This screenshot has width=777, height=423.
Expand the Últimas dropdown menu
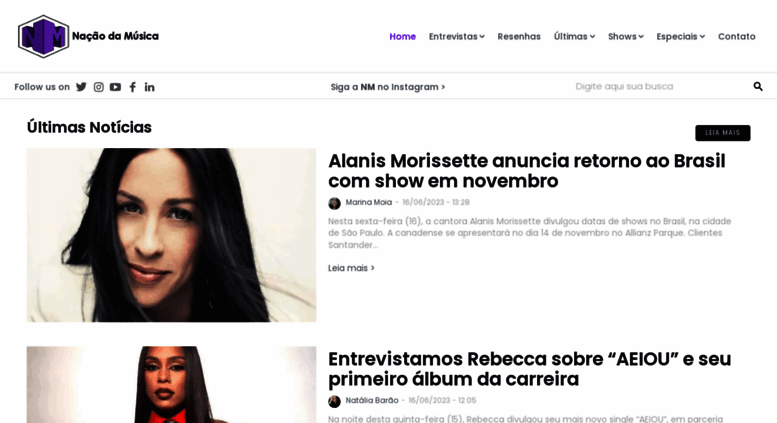[x=574, y=37]
